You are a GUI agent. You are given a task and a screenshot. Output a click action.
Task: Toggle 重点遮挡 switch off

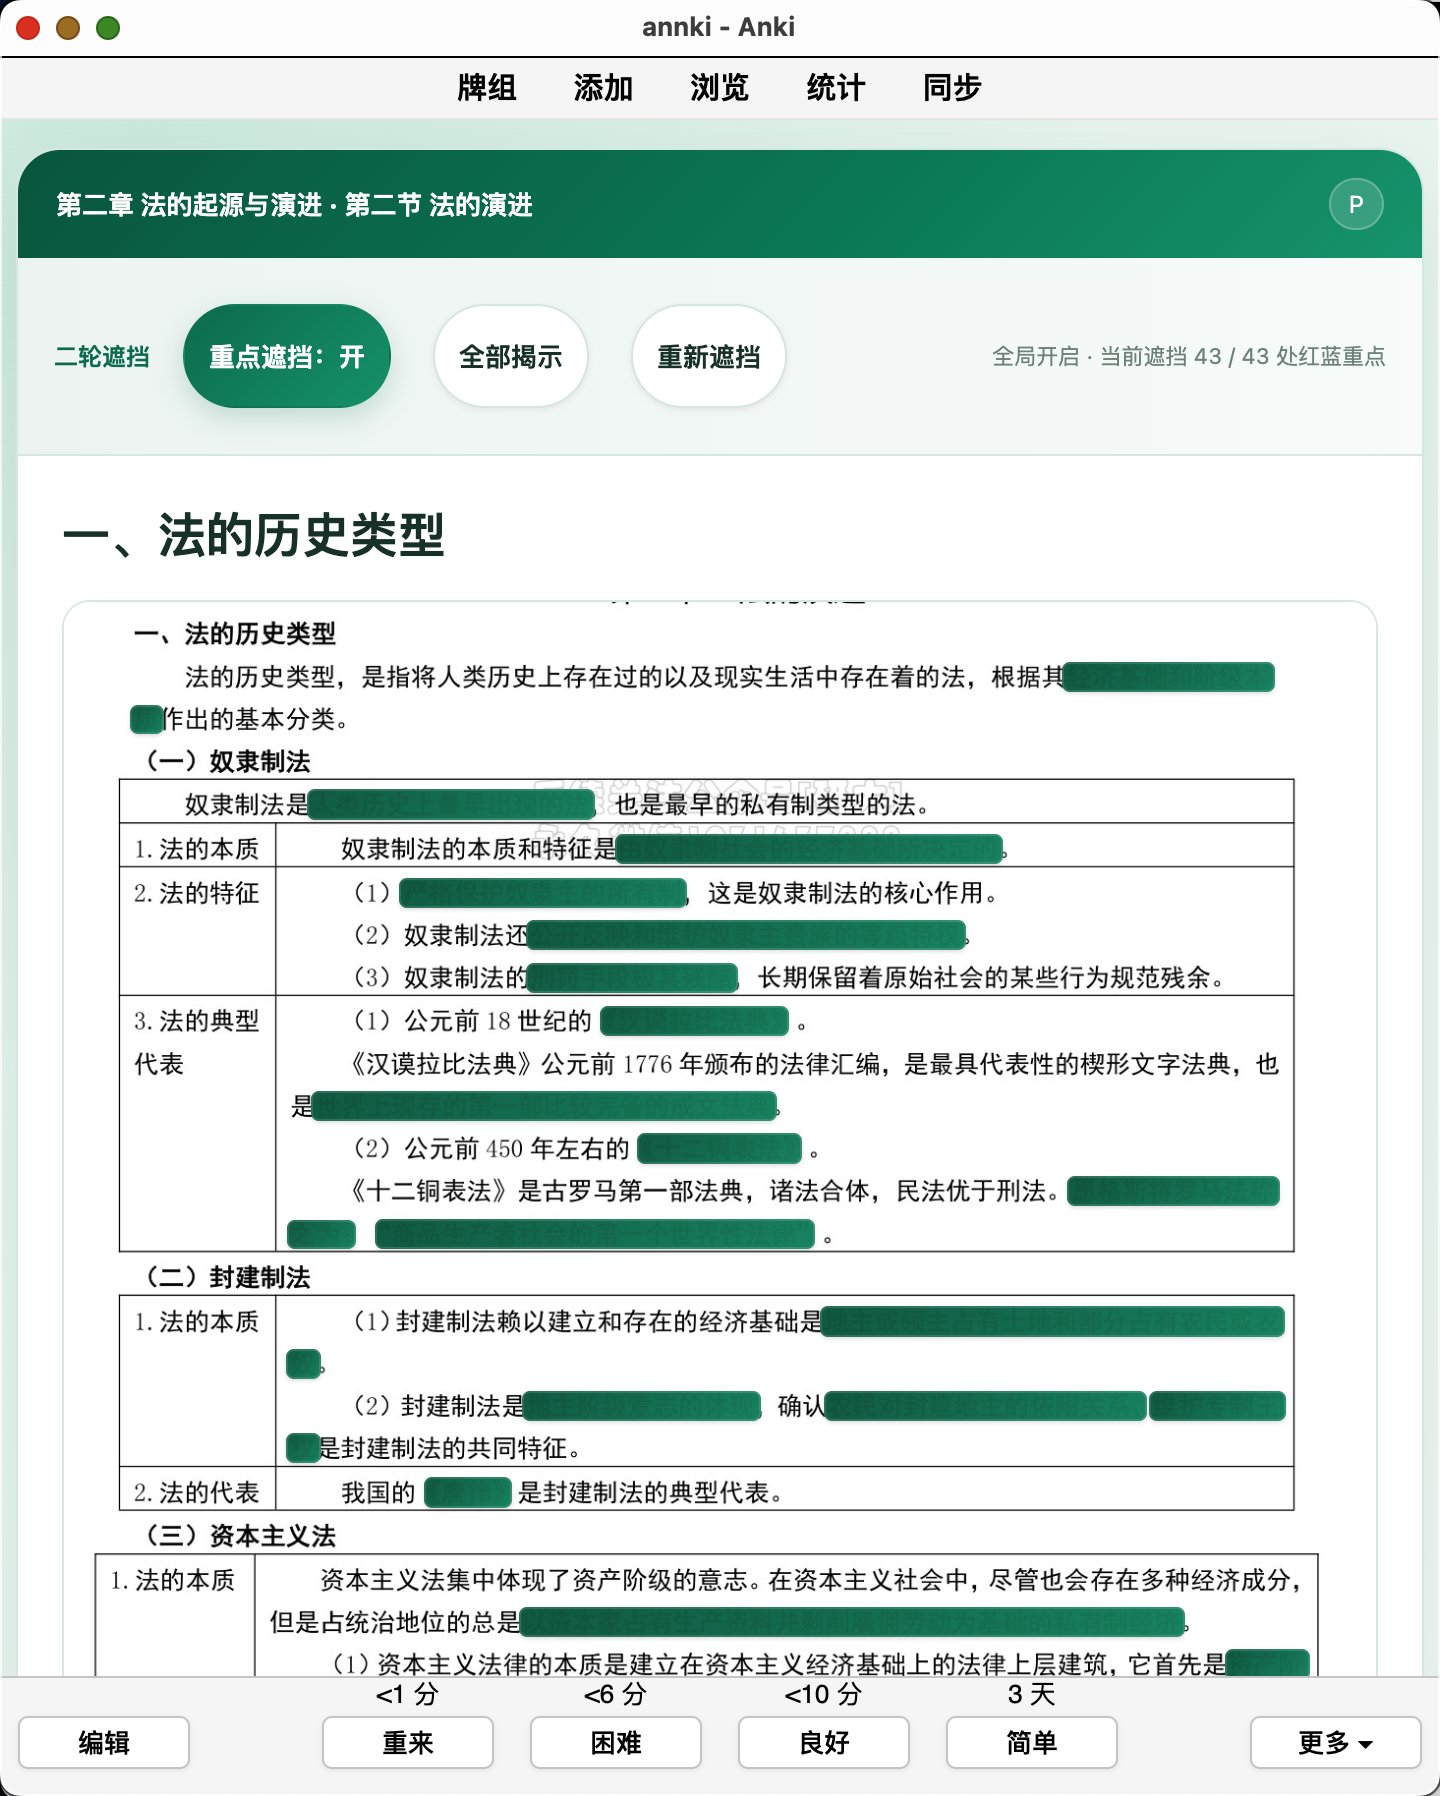(x=287, y=356)
